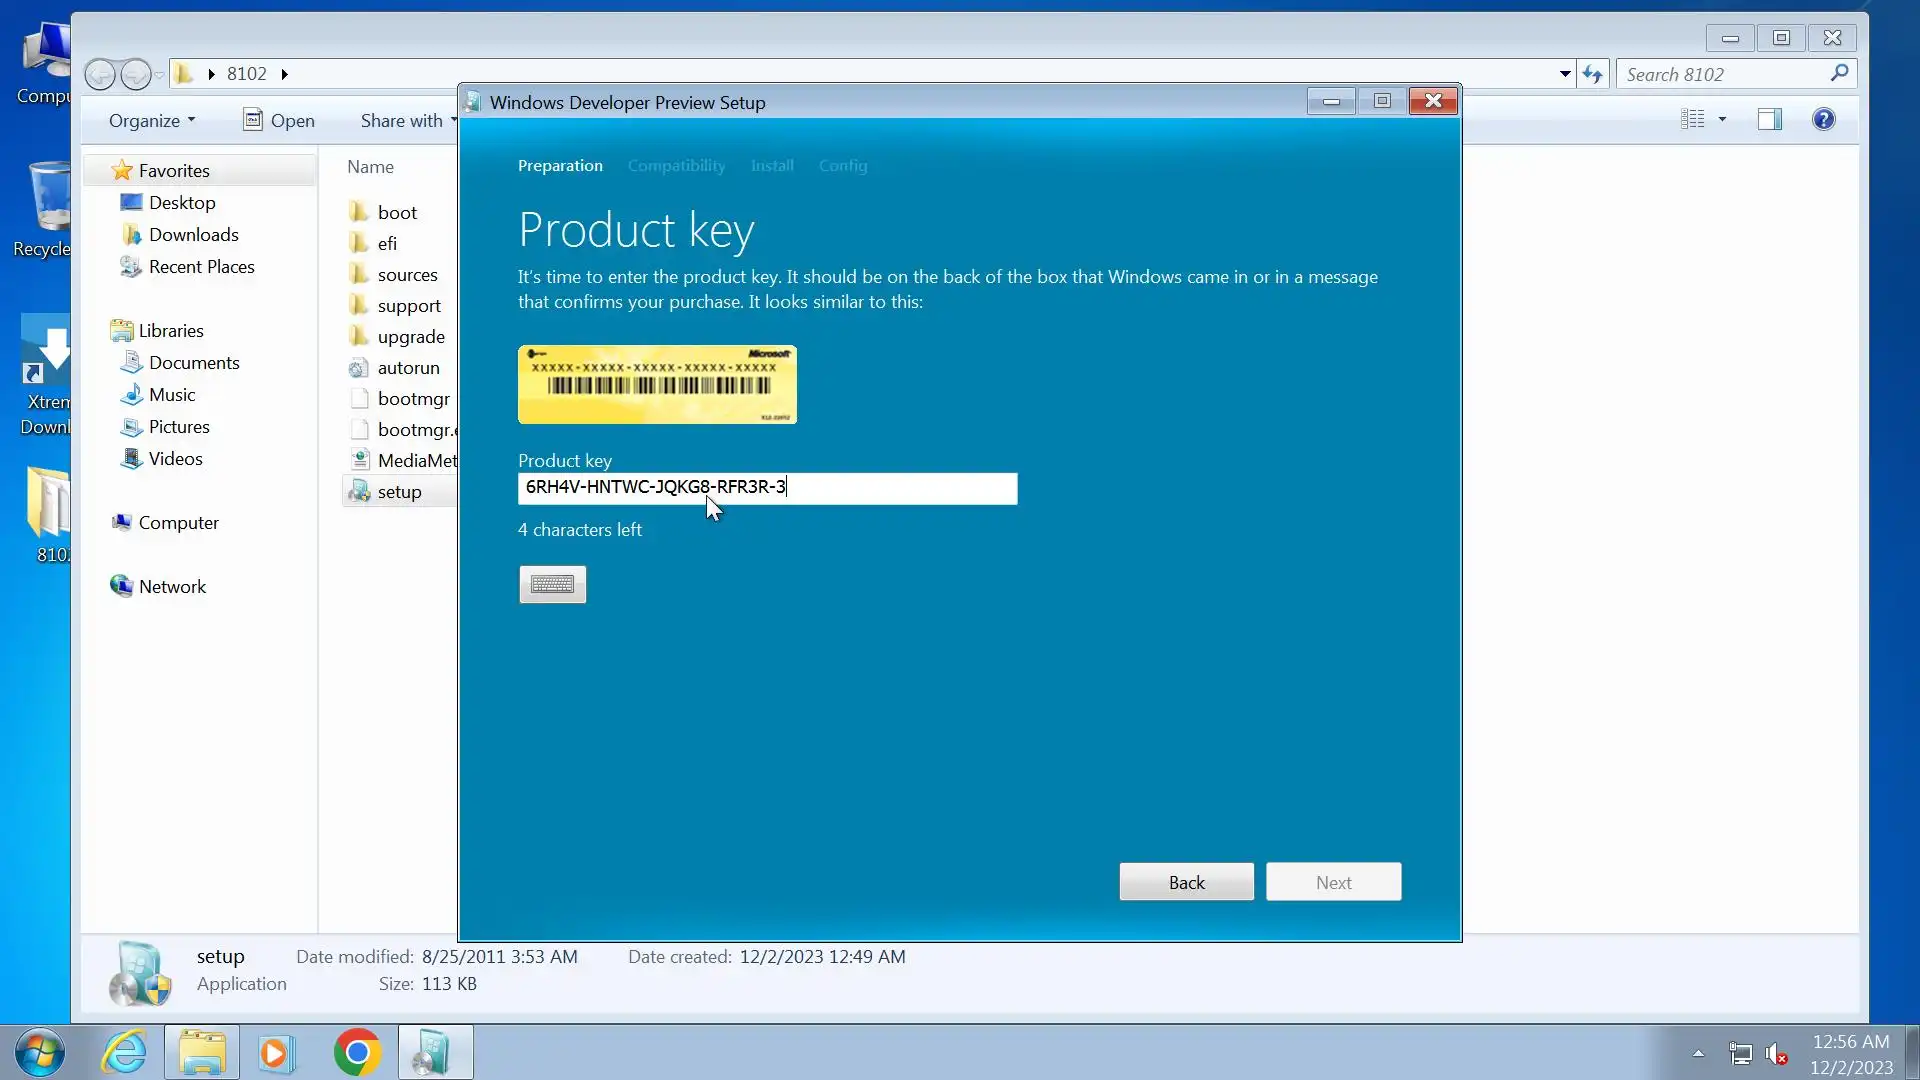This screenshot has height=1080, width=1920.
Task: Show hidden tray icons arrow
Action: point(1698,1053)
